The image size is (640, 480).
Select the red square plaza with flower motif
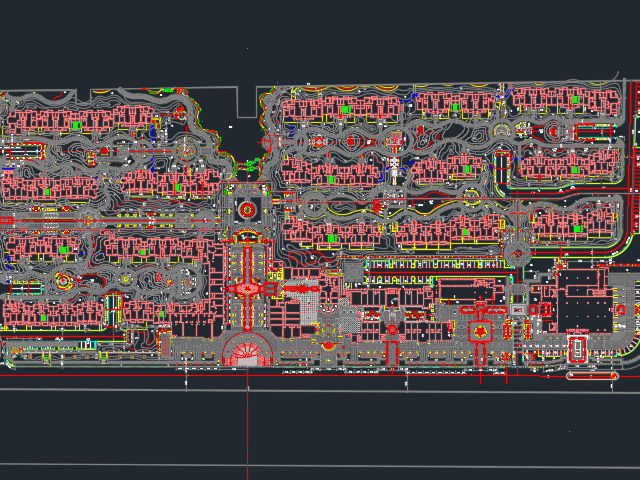click(x=480, y=331)
